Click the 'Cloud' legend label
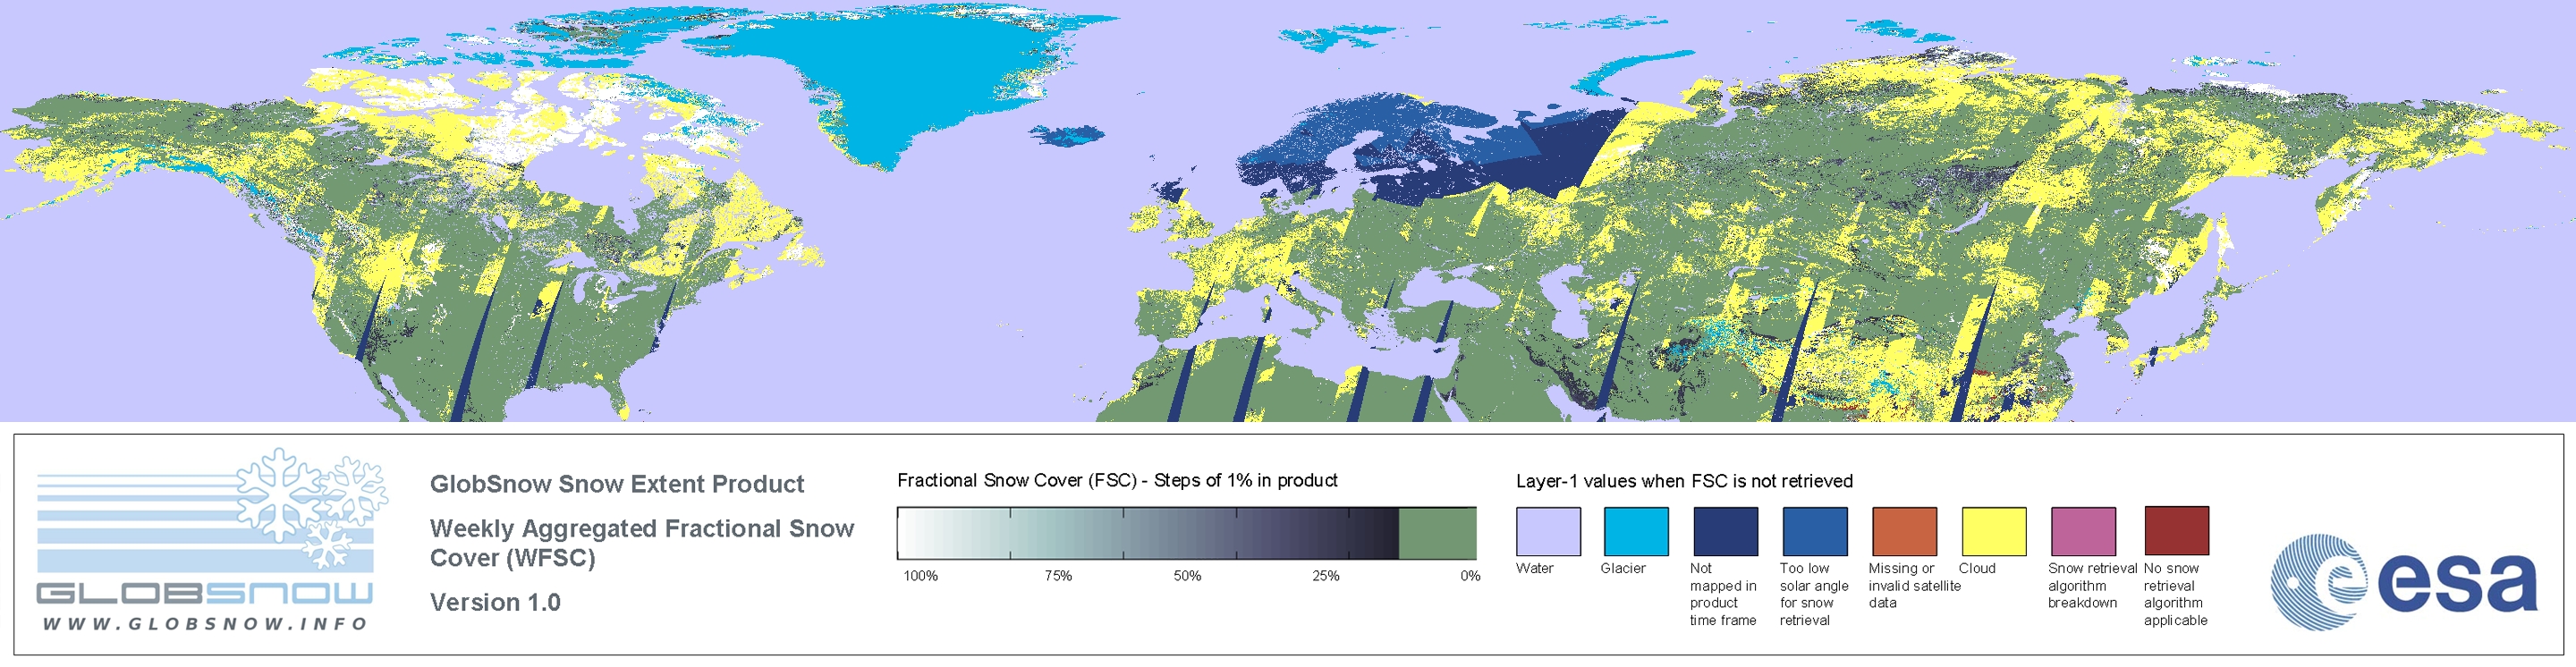The width and height of the screenshot is (2576, 667). point(1977,568)
